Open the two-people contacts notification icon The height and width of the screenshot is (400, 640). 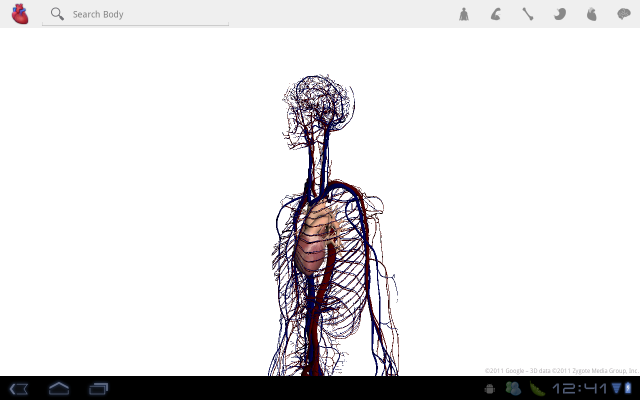point(513,389)
